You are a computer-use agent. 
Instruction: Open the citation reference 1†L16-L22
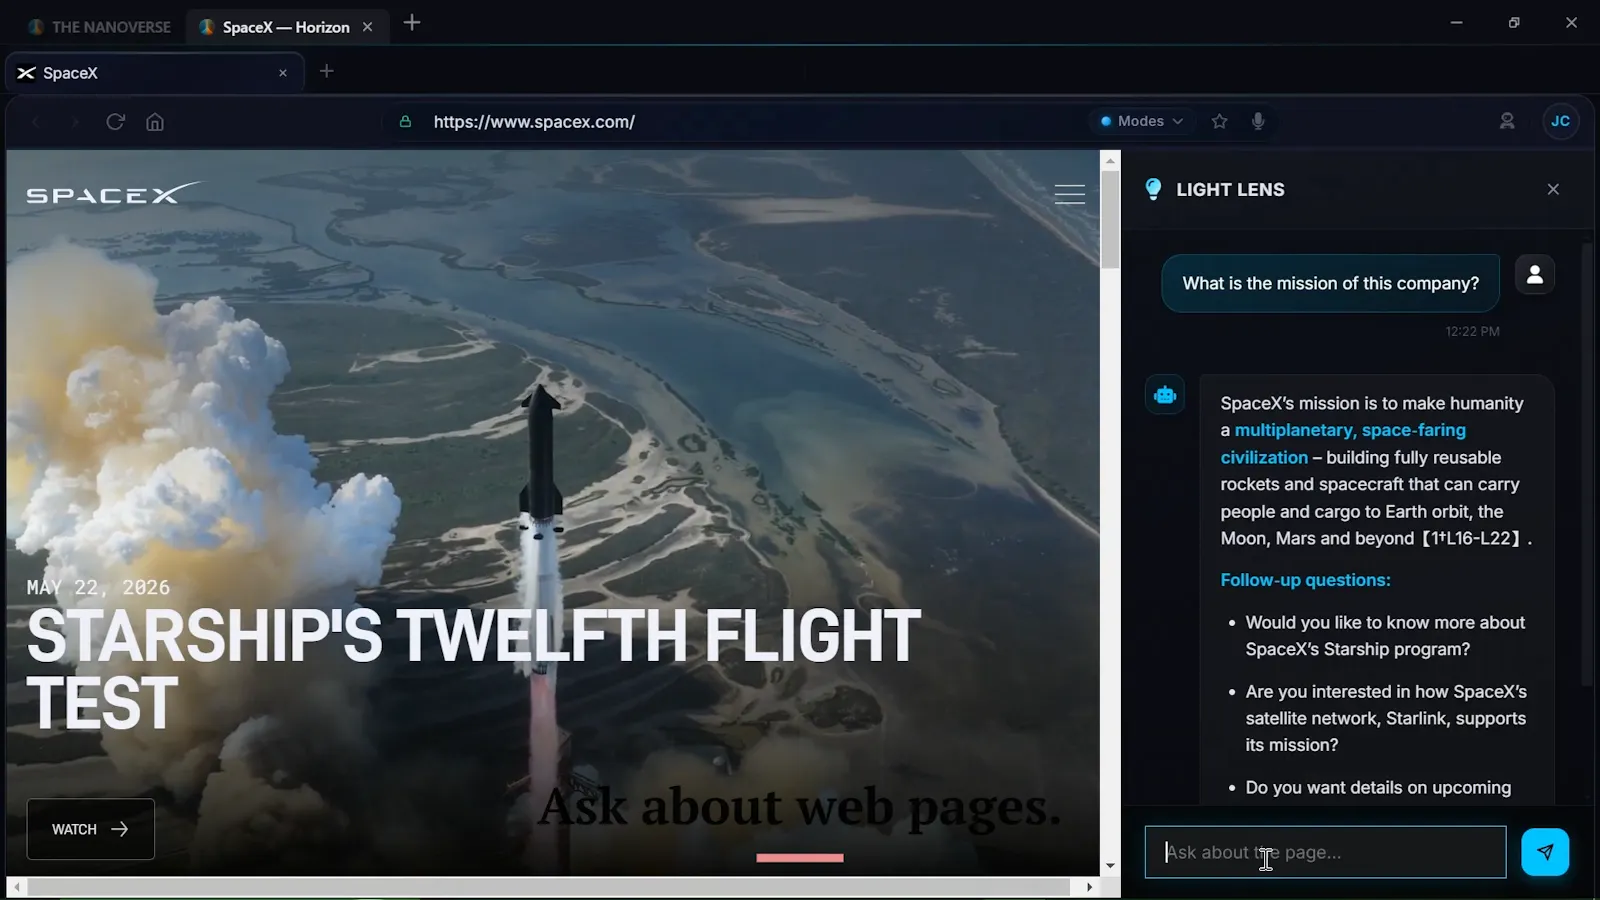coord(1471,539)
